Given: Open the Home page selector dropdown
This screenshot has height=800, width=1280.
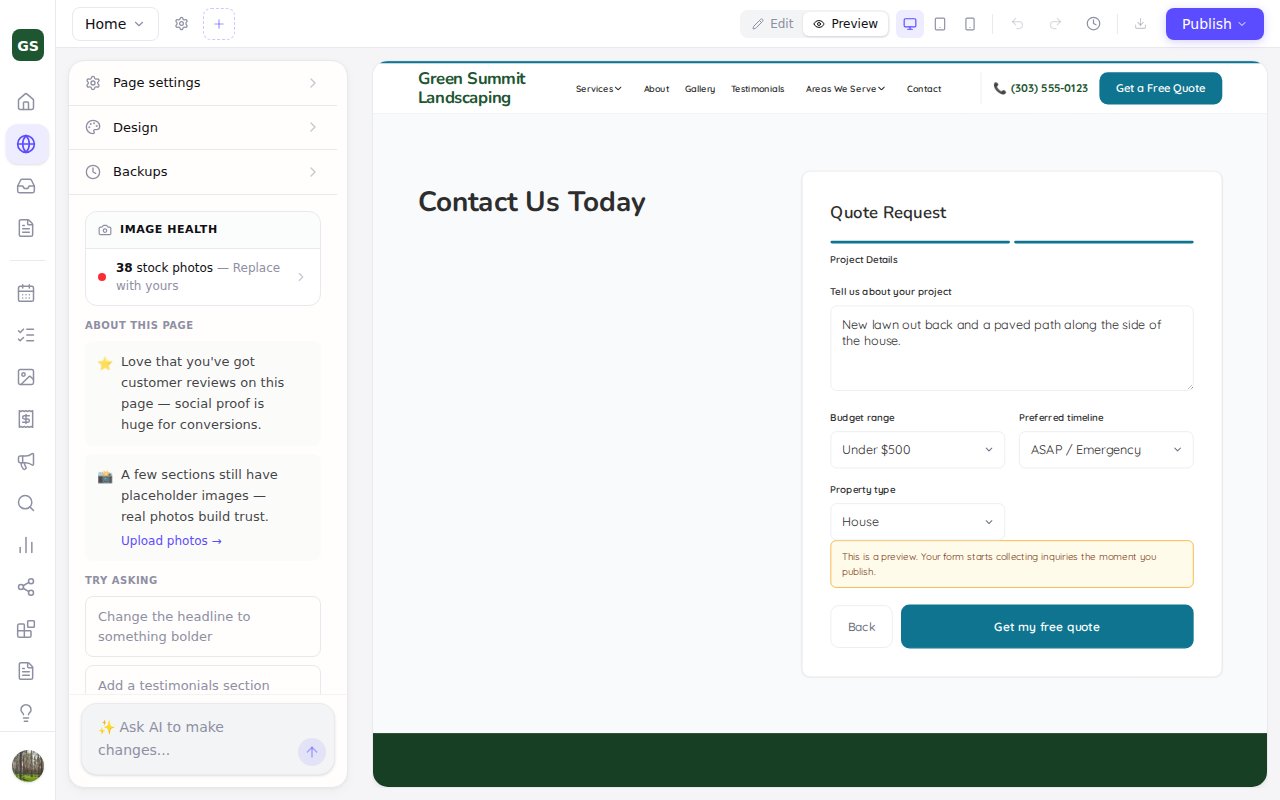Looking at the screenshot, I should pos(115,24).
